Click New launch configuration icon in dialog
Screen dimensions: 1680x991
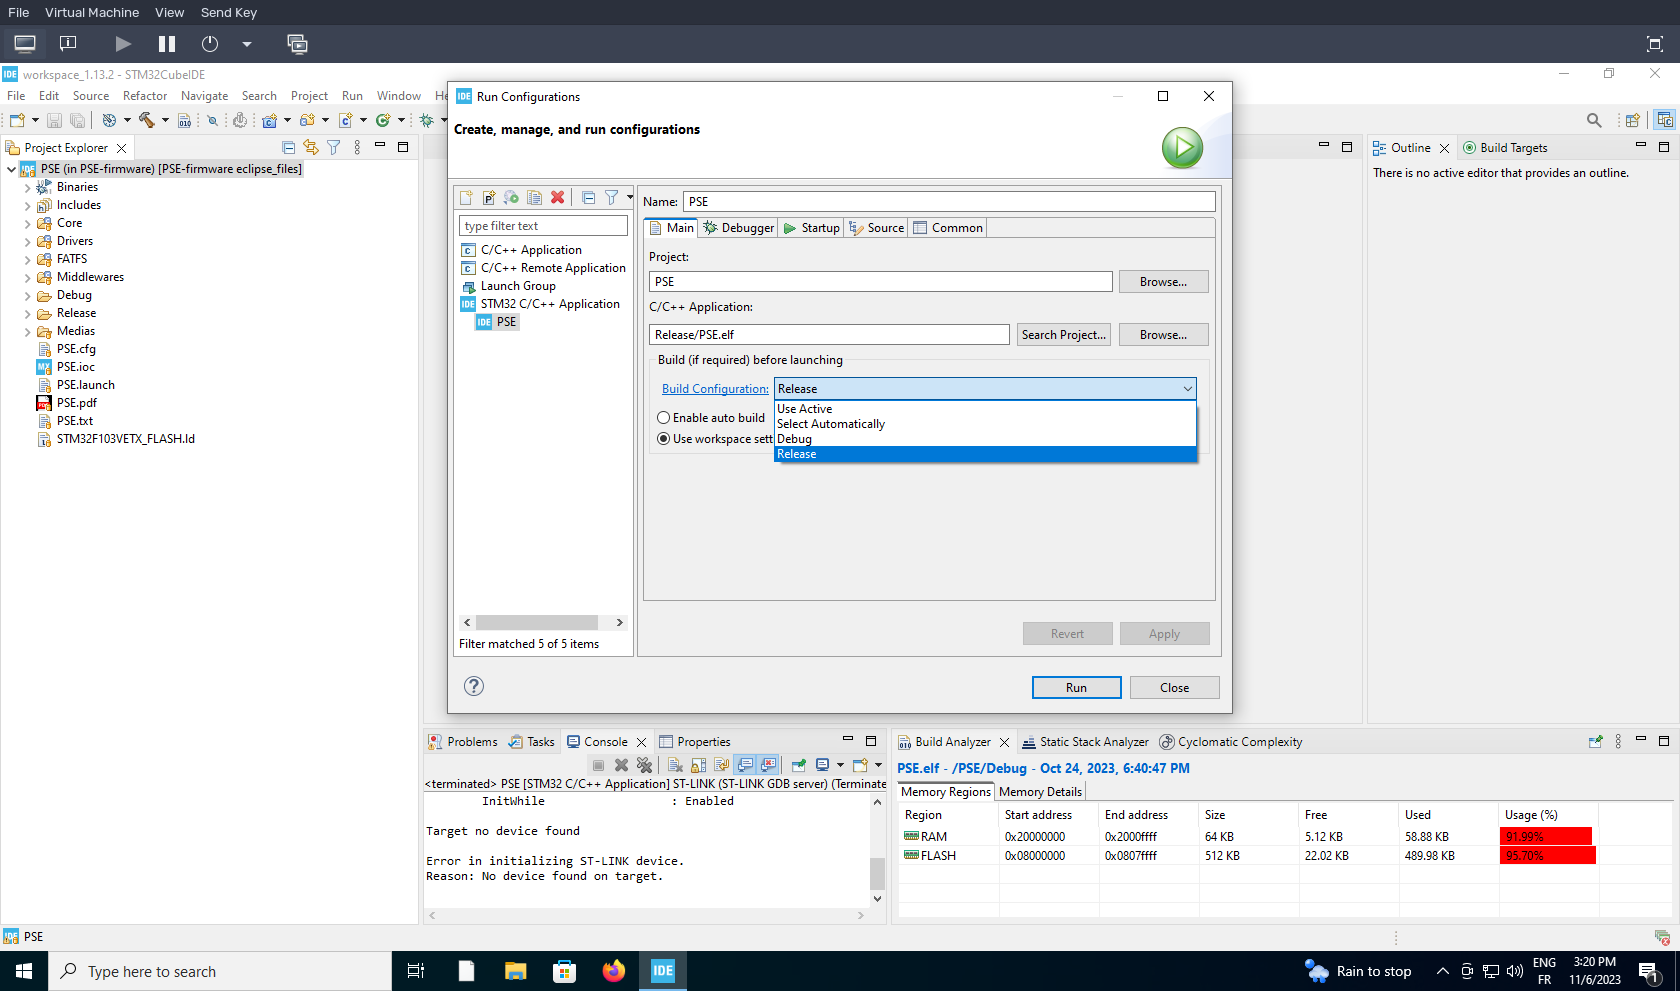pos(466,197)
